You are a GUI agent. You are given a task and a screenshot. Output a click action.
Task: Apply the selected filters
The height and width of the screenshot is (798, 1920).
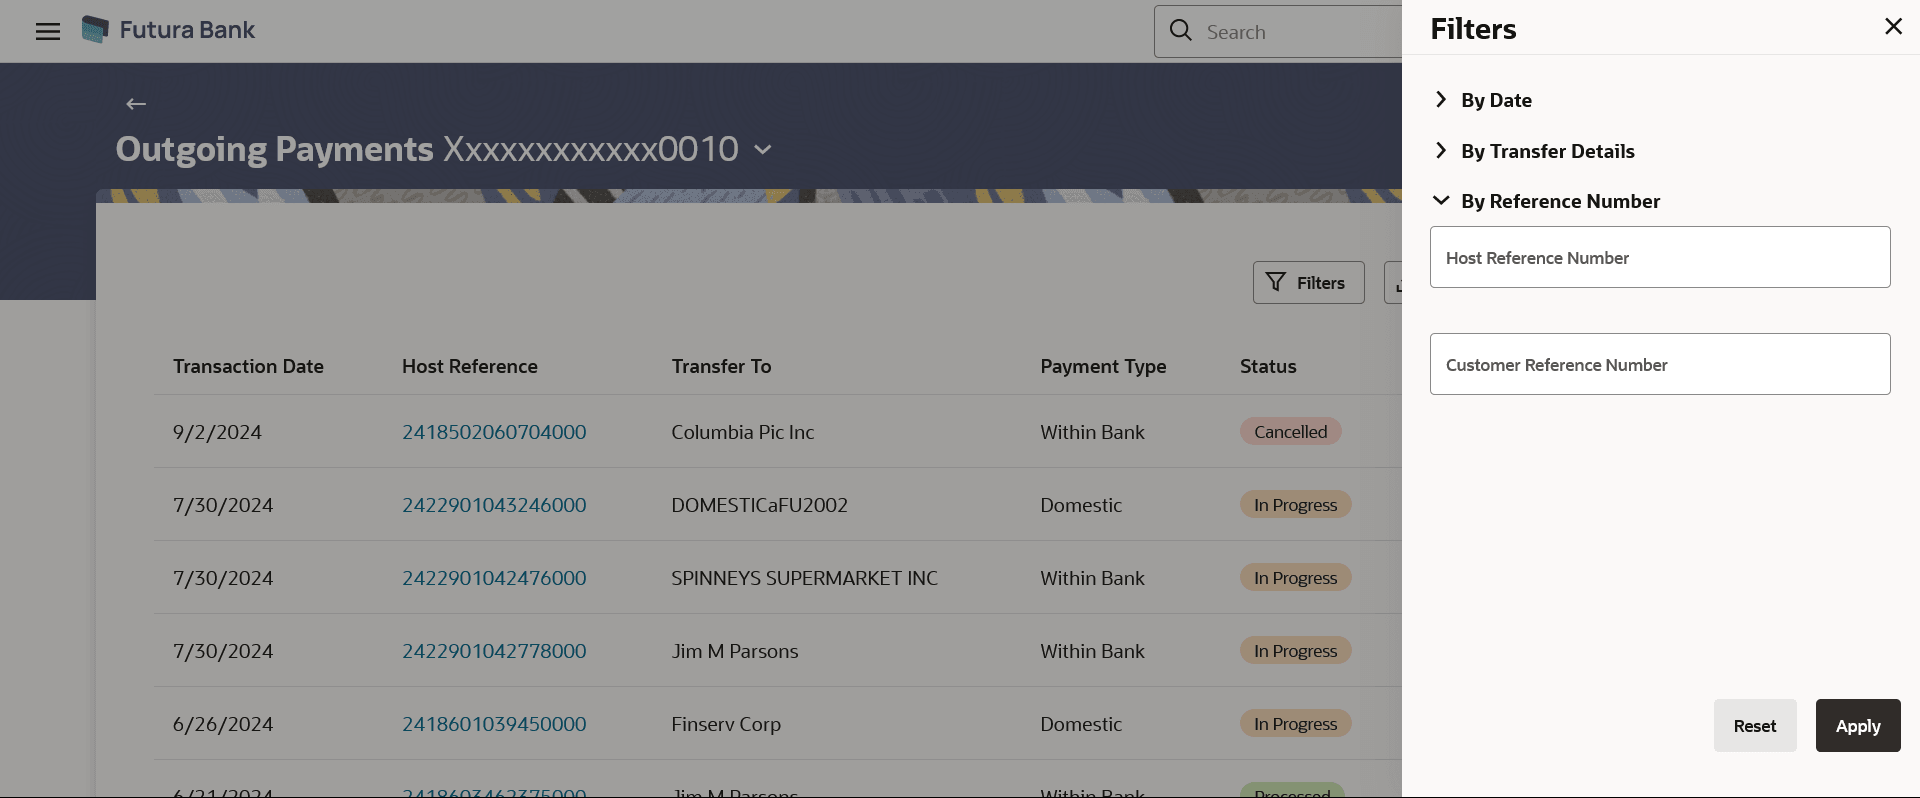pos(1858,726)
